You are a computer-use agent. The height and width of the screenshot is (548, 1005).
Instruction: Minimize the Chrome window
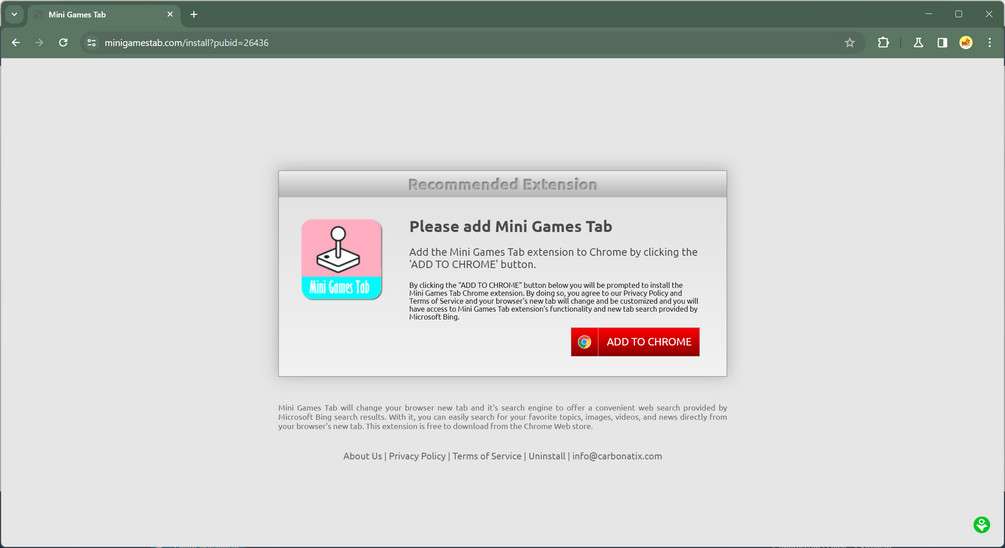coord(929,13)
